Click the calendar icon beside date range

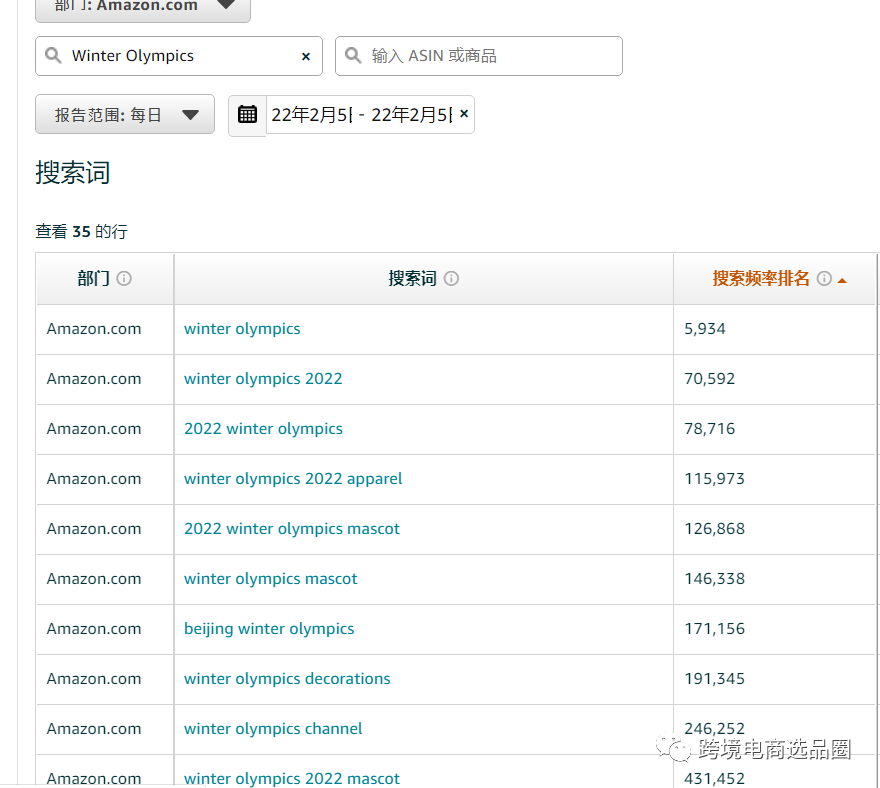pos(247,115)
